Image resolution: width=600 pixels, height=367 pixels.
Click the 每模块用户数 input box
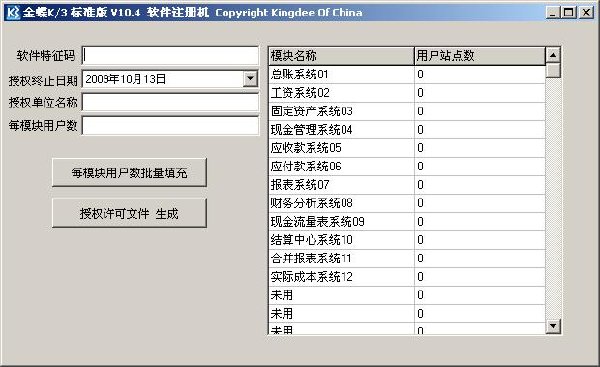pos(170,126)
